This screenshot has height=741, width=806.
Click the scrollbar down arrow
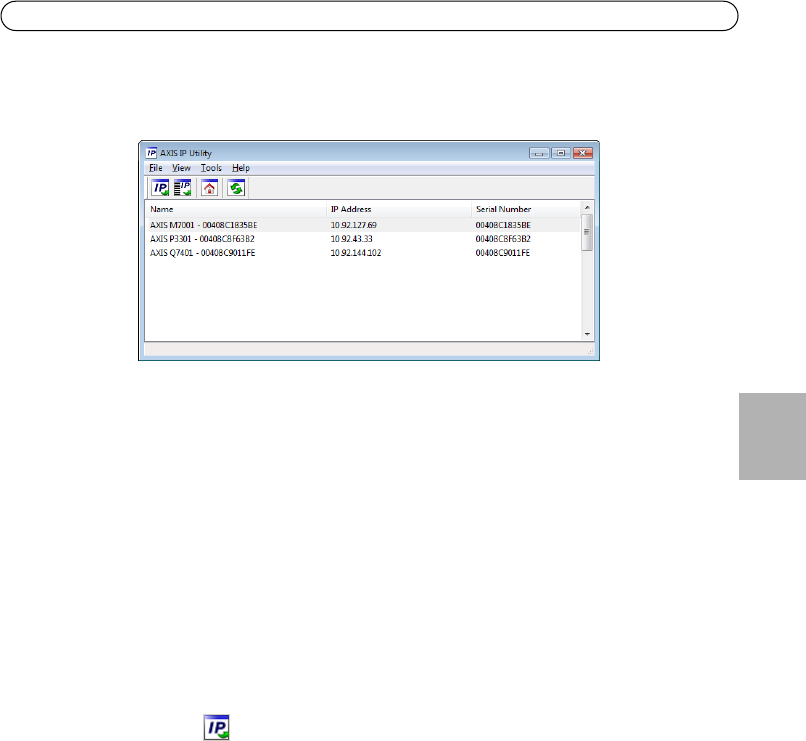587,335
